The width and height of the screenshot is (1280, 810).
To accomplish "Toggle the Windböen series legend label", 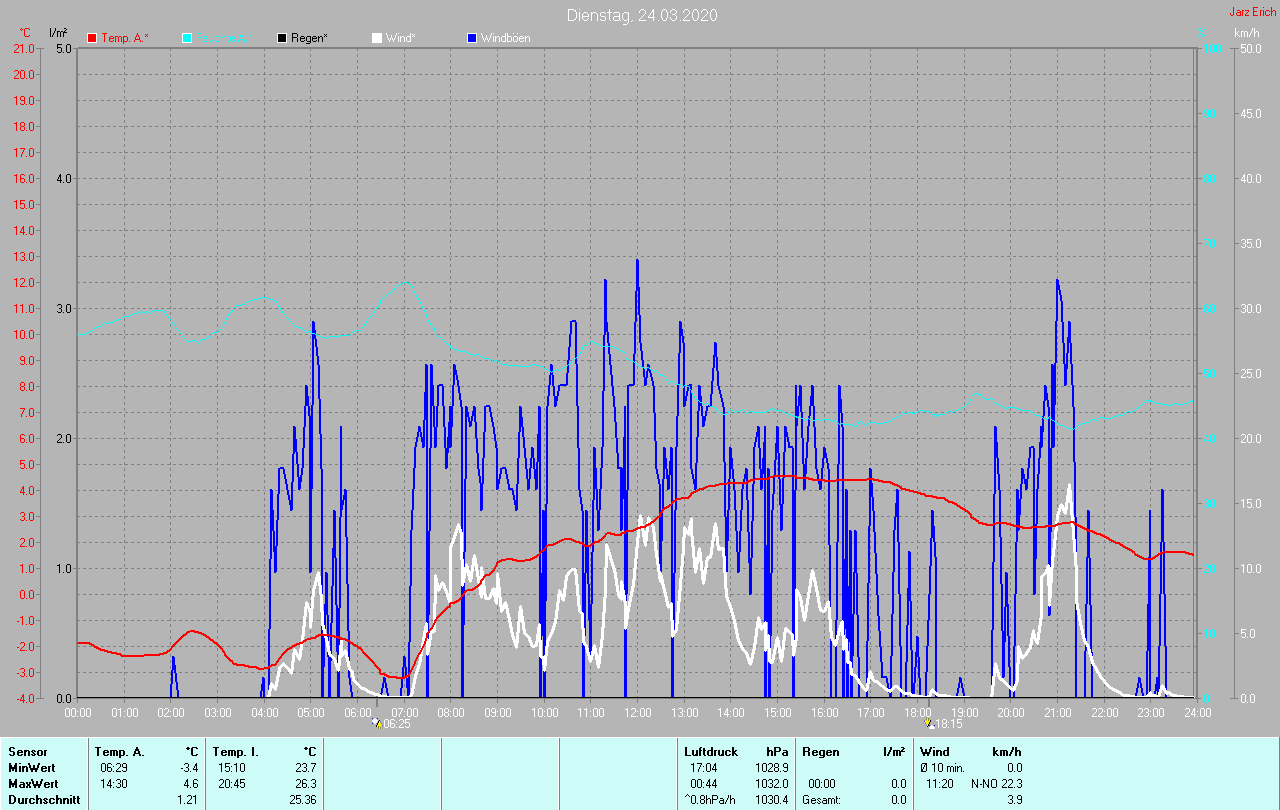I will (x=506, y=38).
